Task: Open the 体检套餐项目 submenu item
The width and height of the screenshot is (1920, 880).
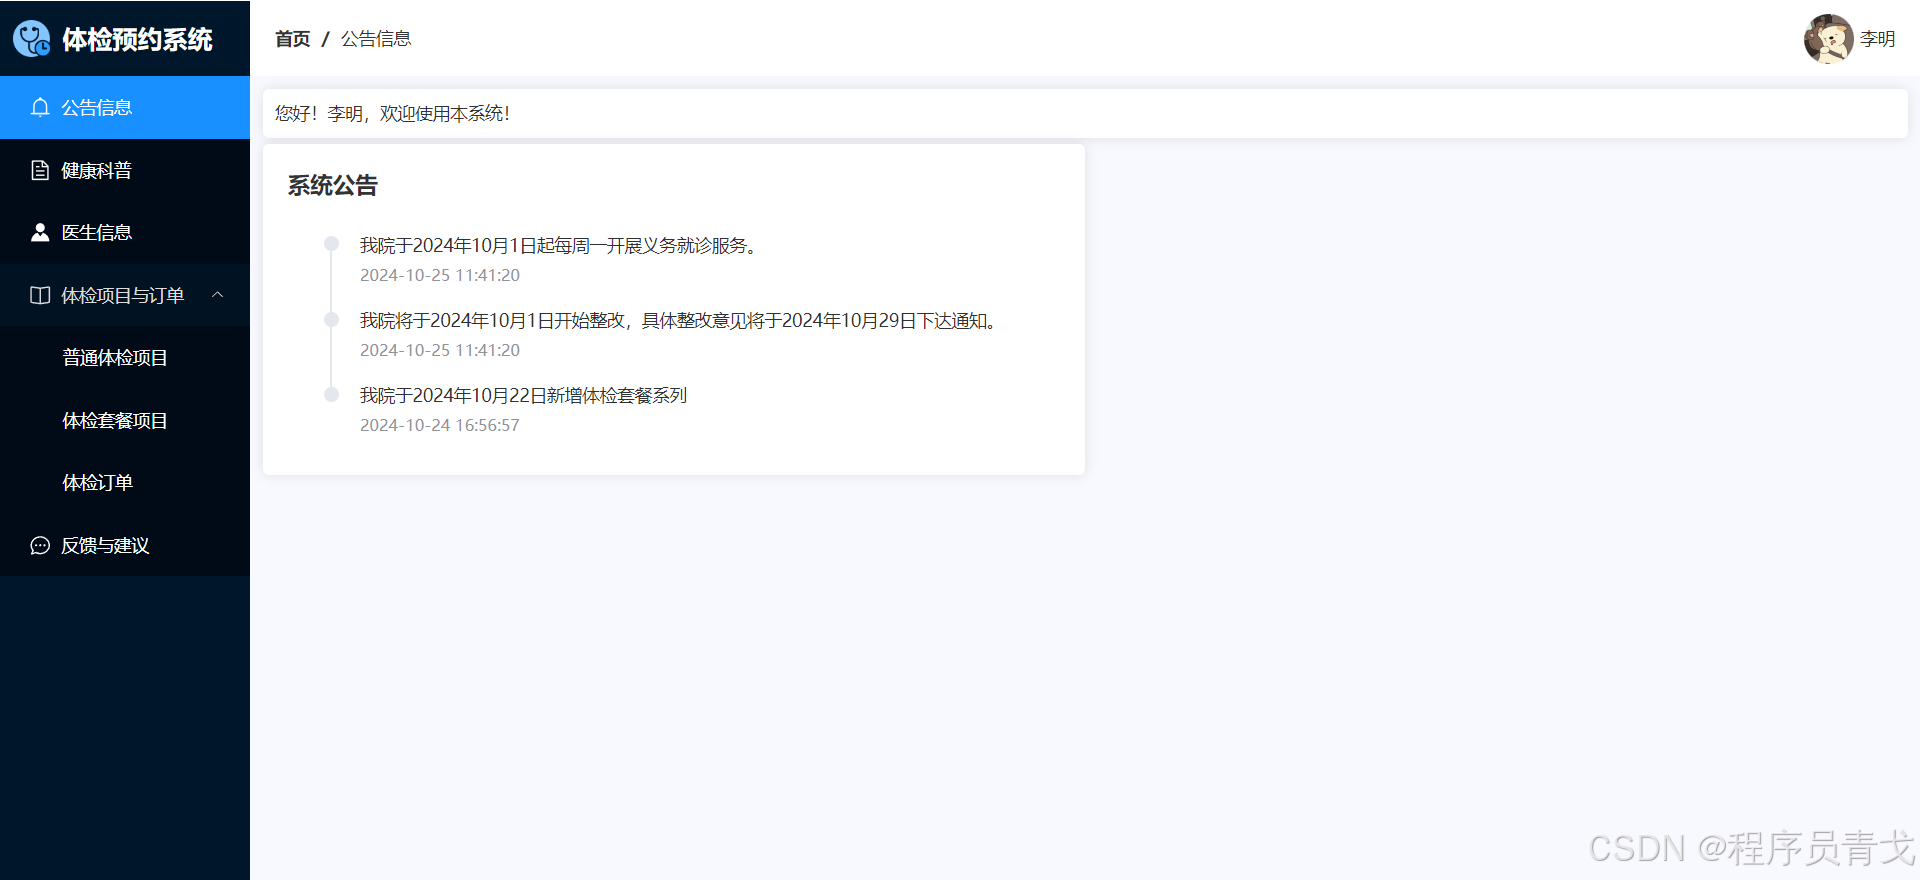Action: coord(125,420)
